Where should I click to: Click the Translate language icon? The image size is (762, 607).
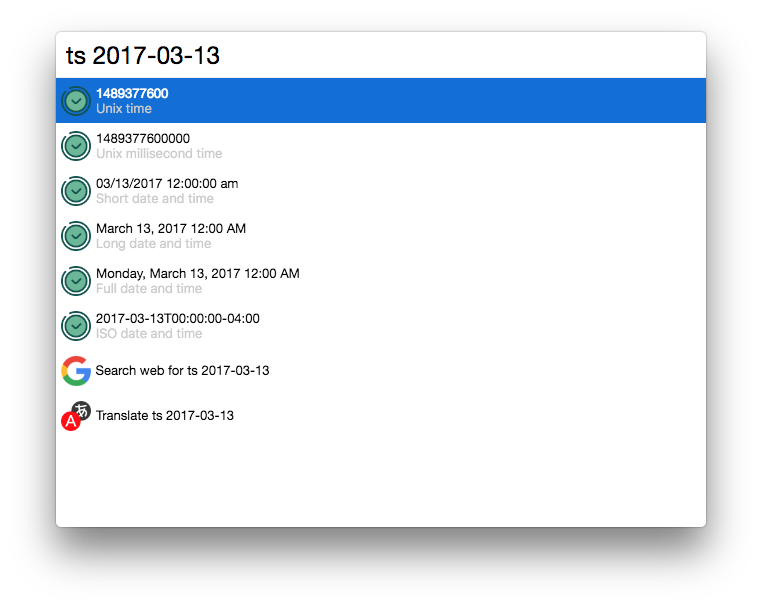(76, 416)
